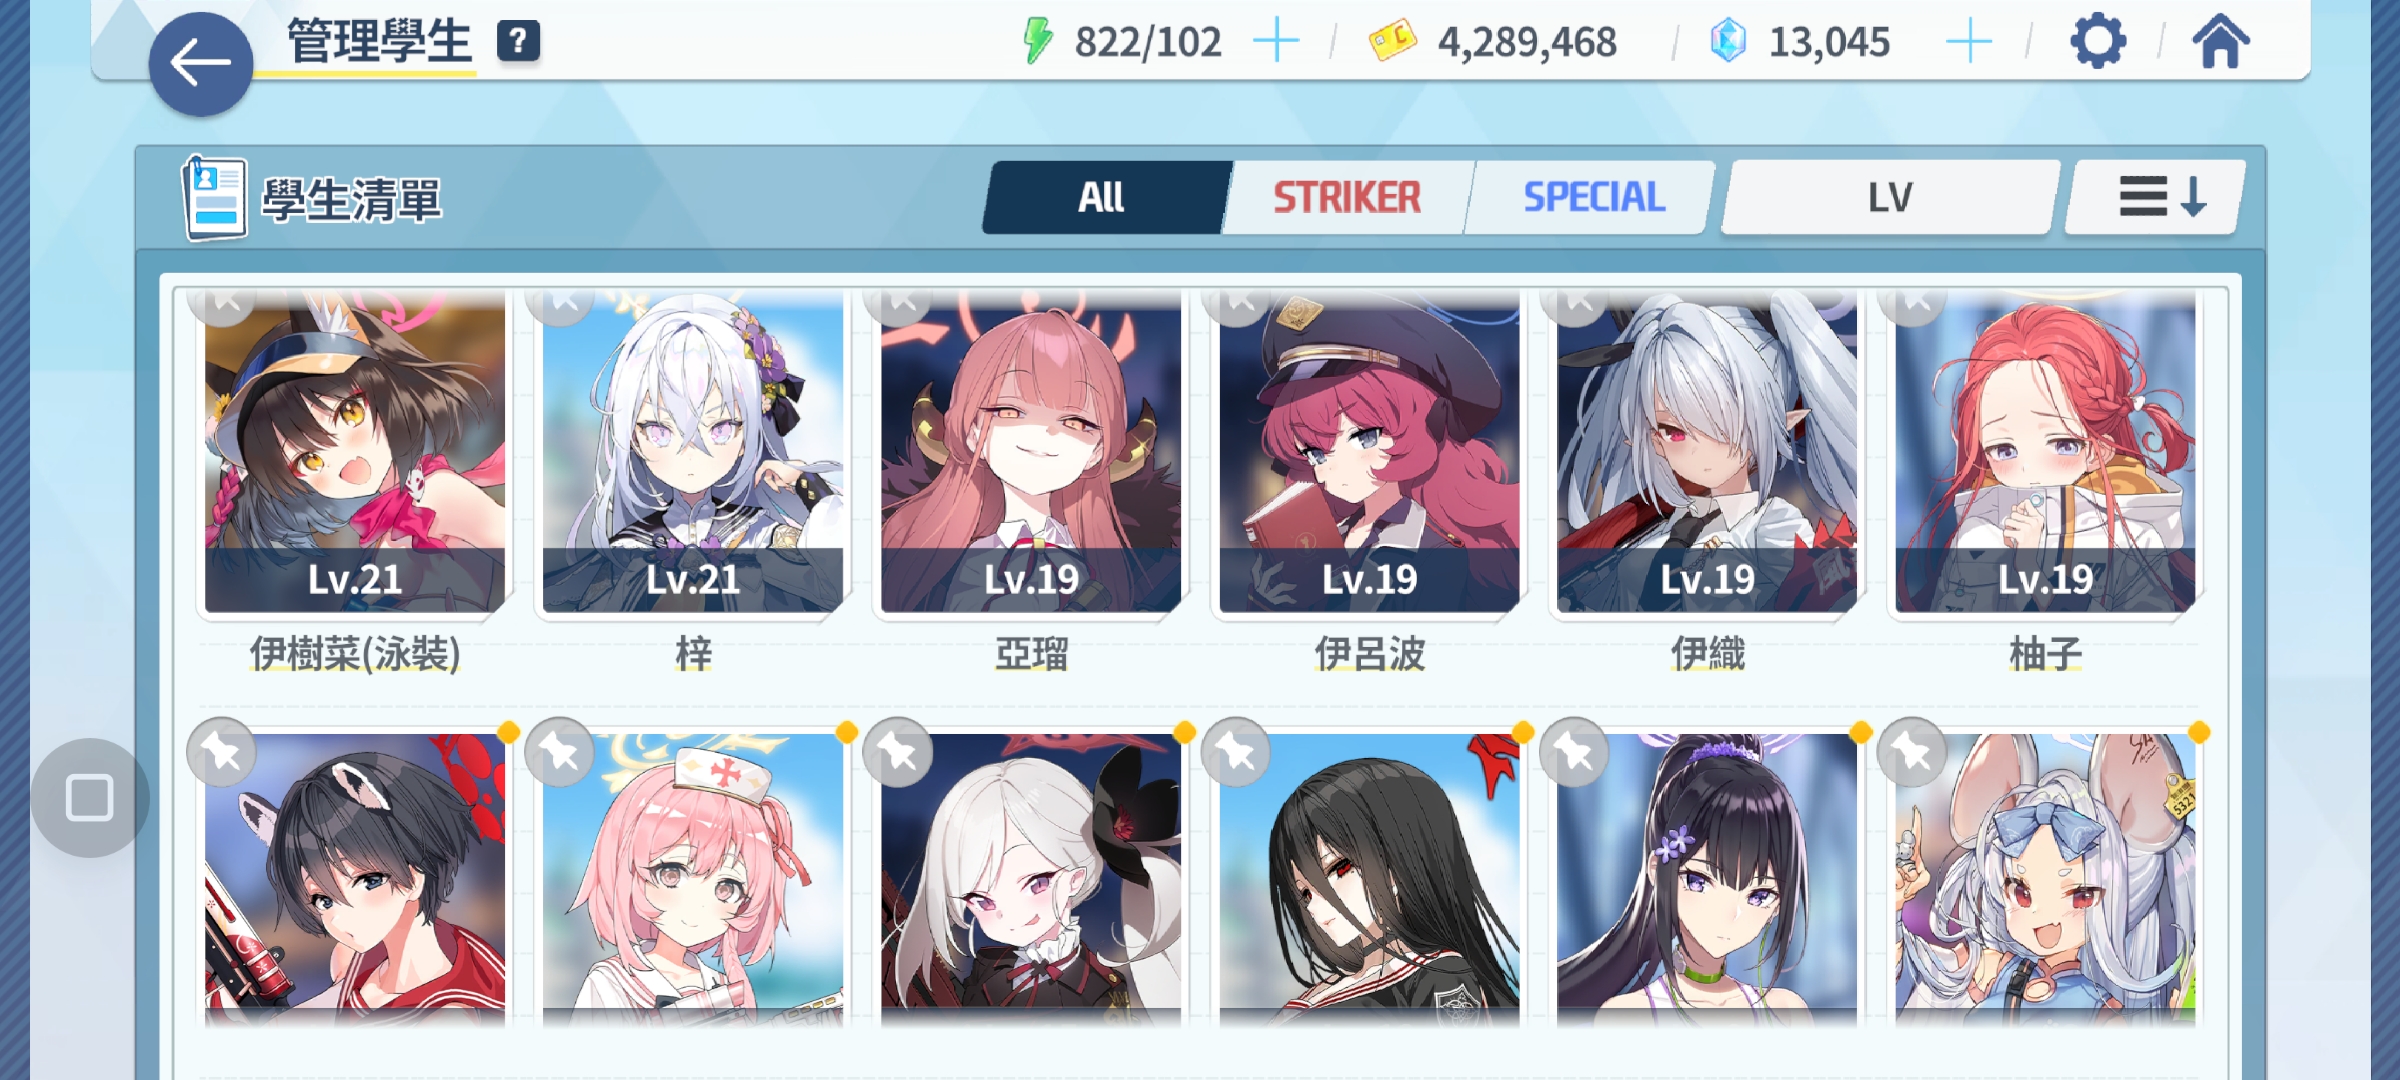Toggle pin on pink-haired nurse student
Screen dimensions: 2400x1080
pyautogui.click(x=560, y=752)
